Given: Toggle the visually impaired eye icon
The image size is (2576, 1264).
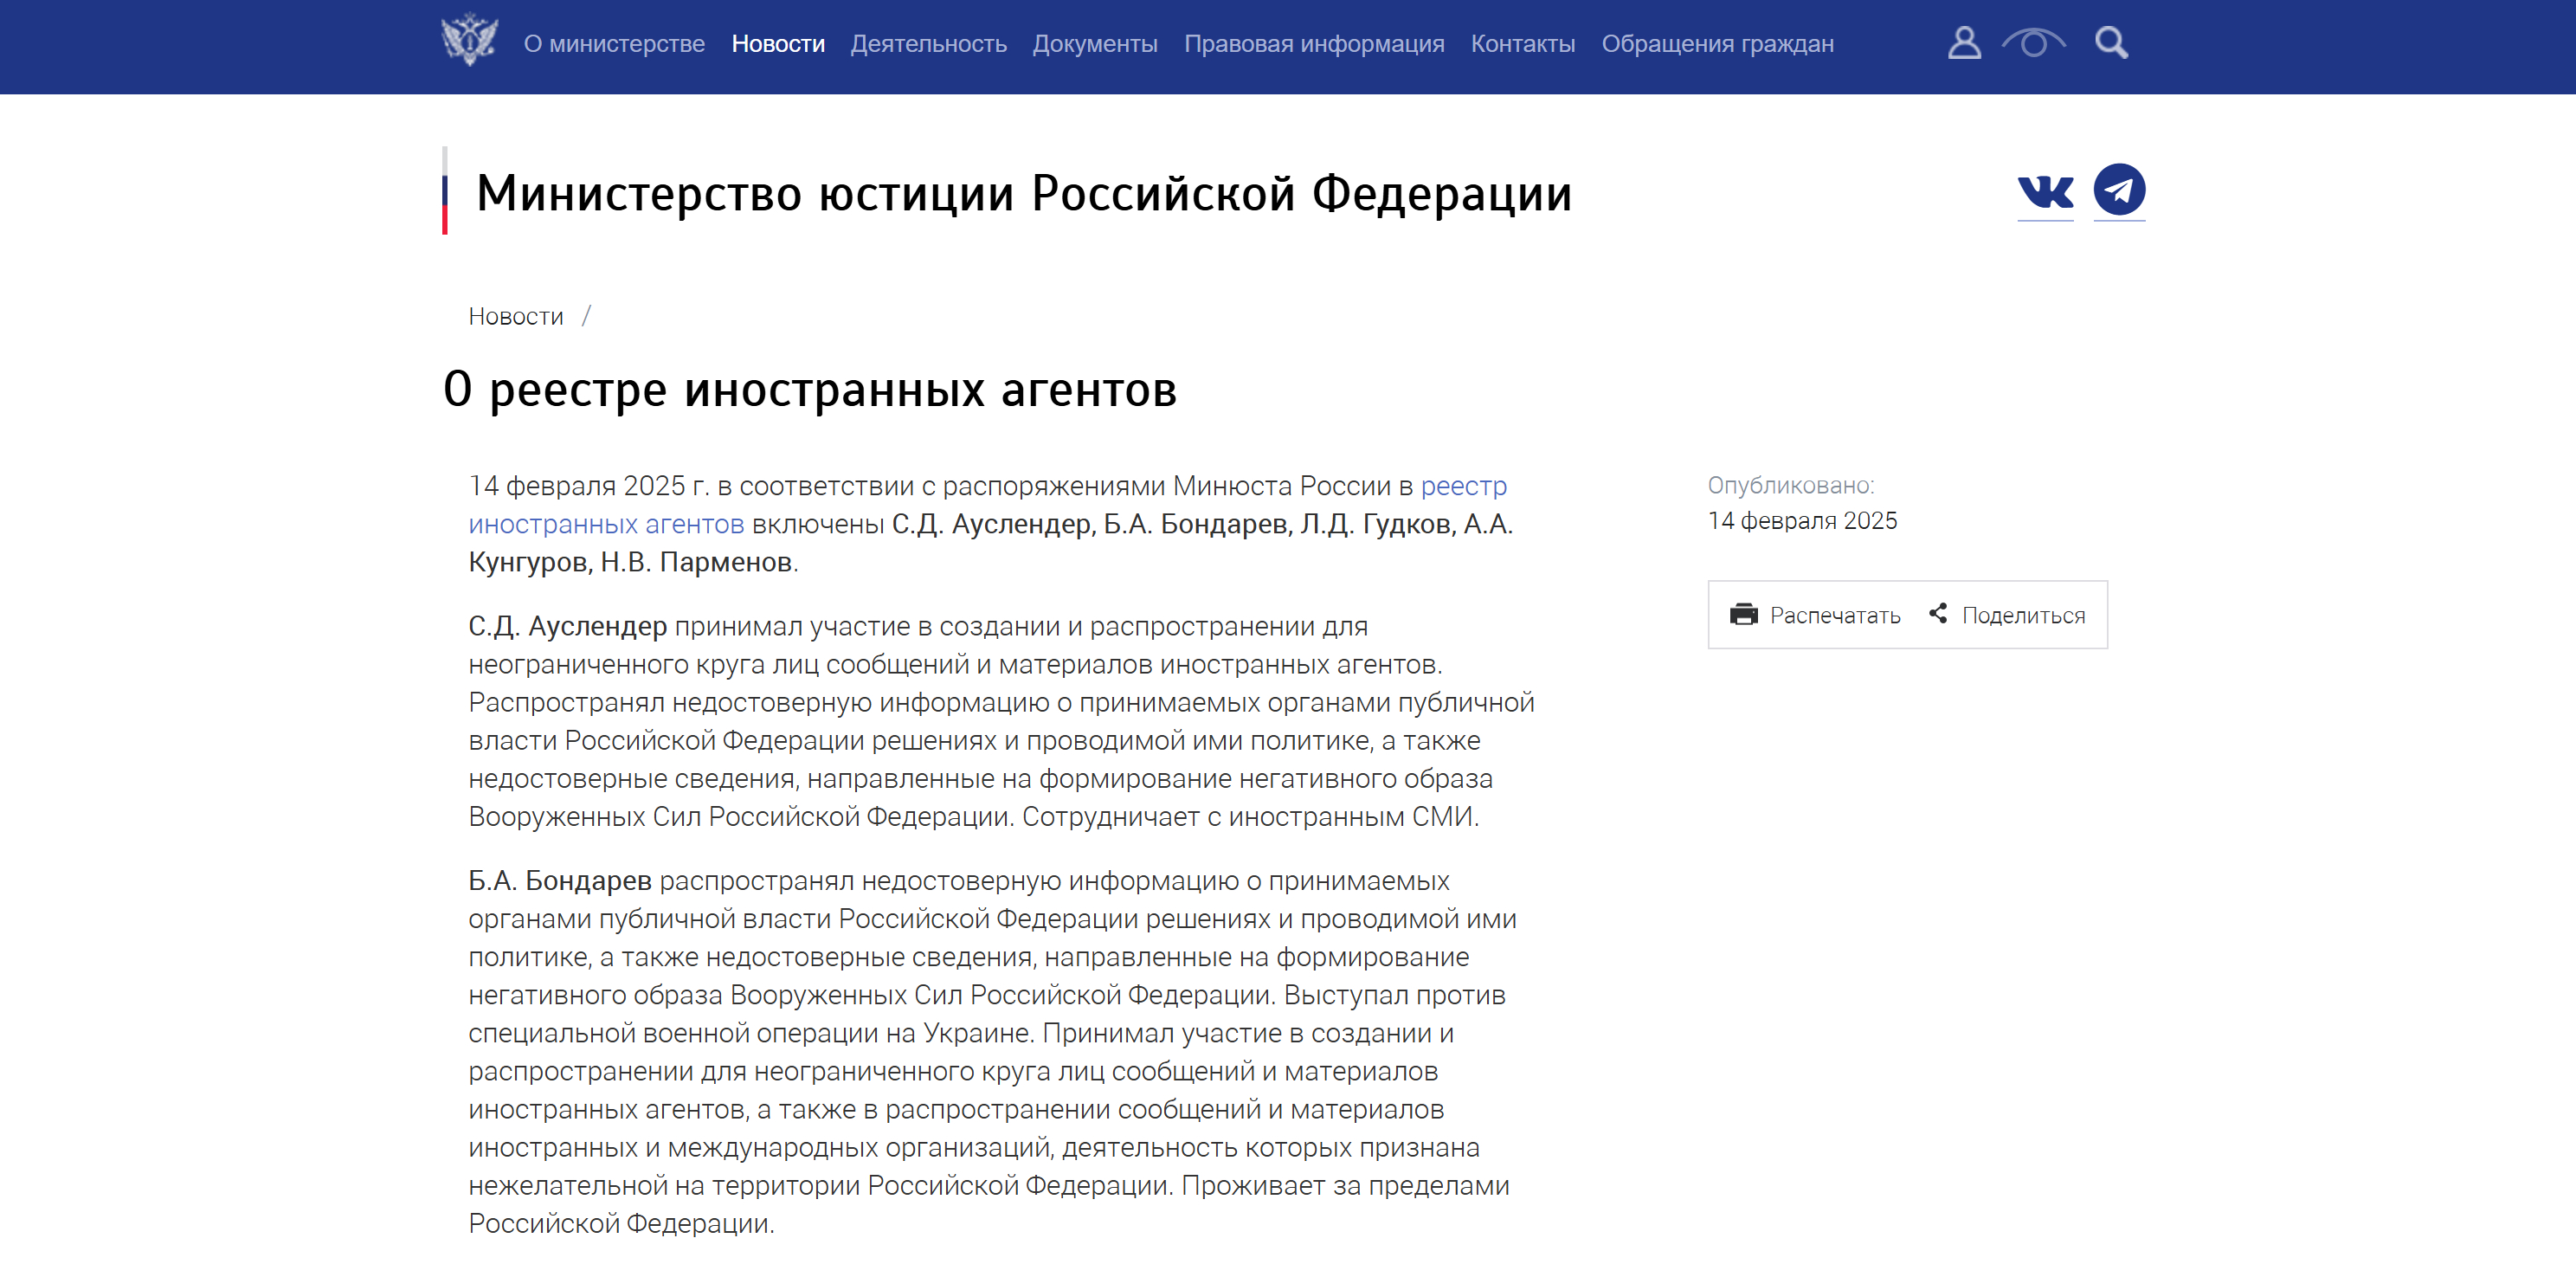Looking at the screenshot, I should (2033, 43).
